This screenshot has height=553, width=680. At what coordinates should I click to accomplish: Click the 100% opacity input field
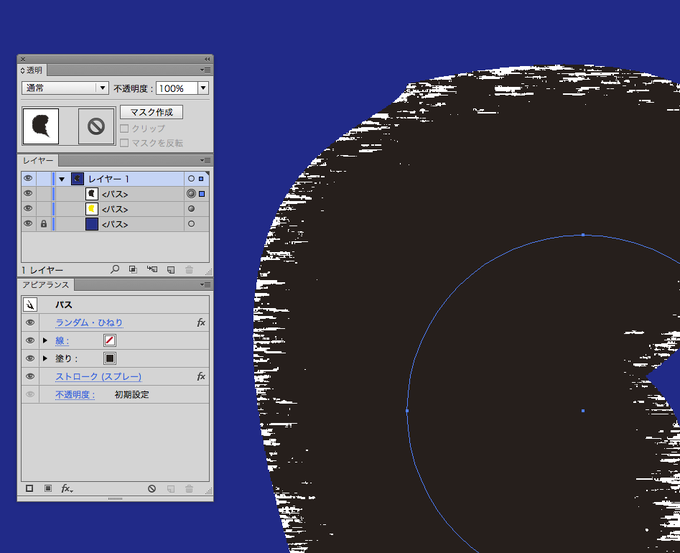(177, 88)
